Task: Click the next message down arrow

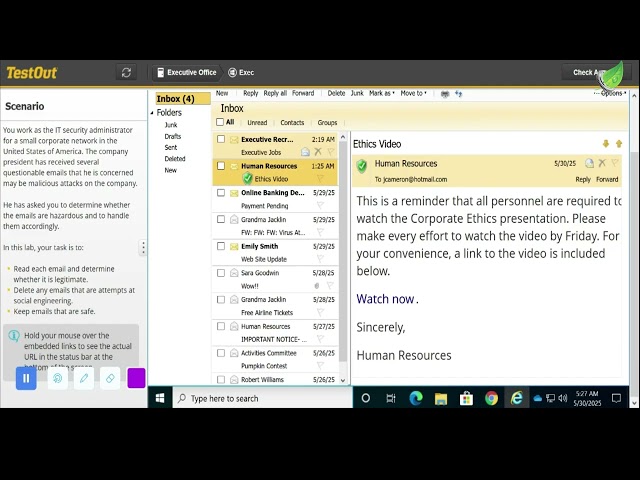Action: 606,144
